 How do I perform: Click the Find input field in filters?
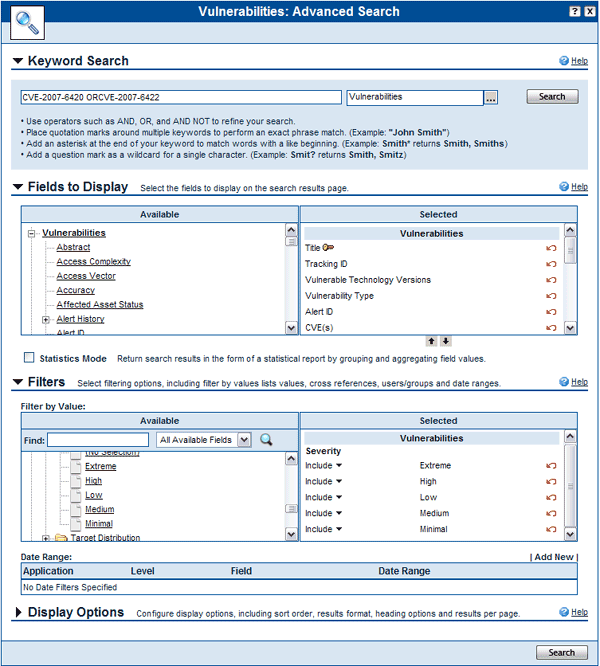98,440
